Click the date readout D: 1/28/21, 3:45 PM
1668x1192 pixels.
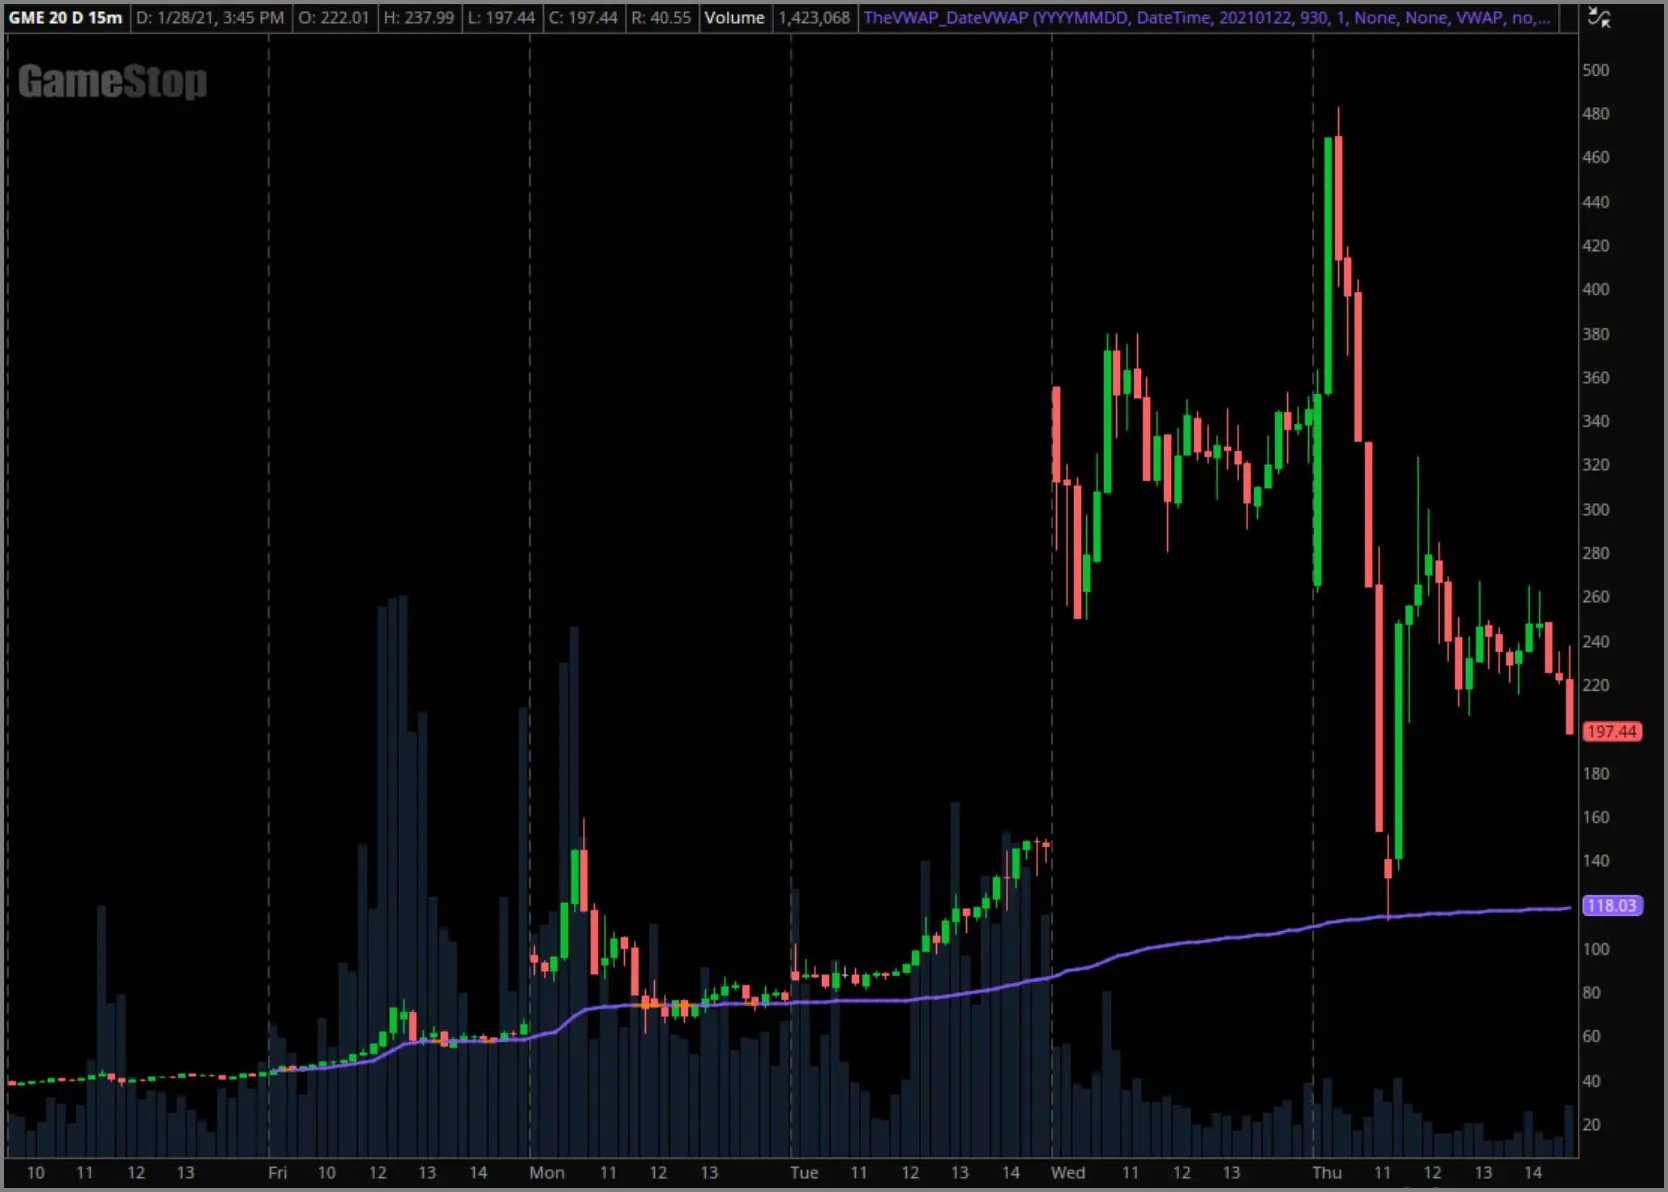tap(210, 18)
